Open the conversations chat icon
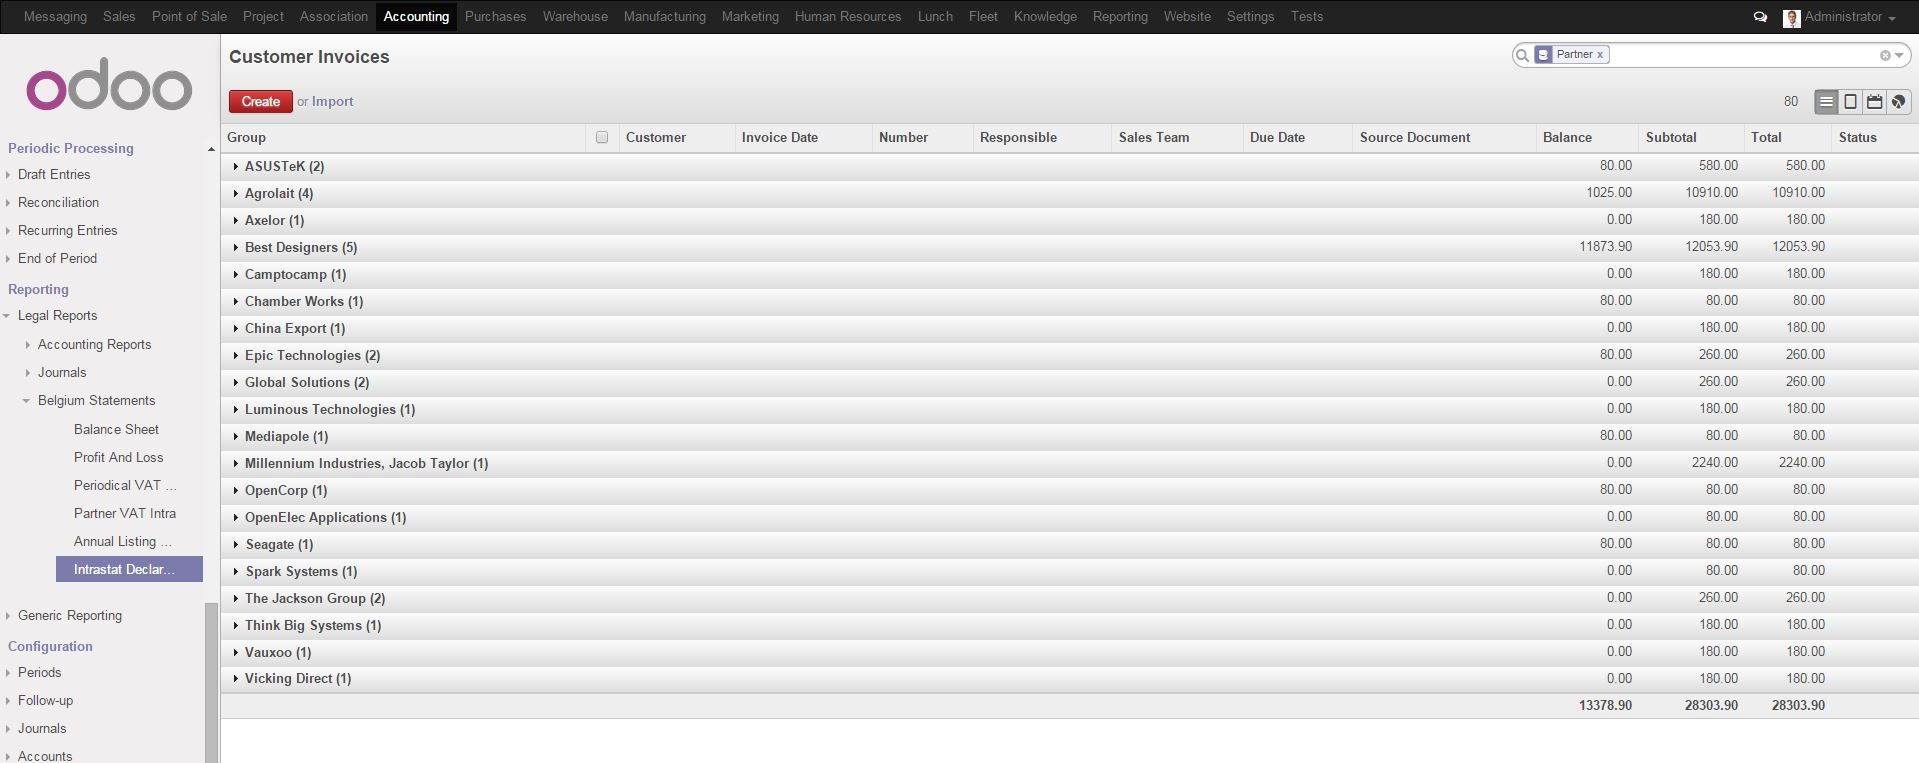Screen dimensions: 1919x763 point(1760,17)
